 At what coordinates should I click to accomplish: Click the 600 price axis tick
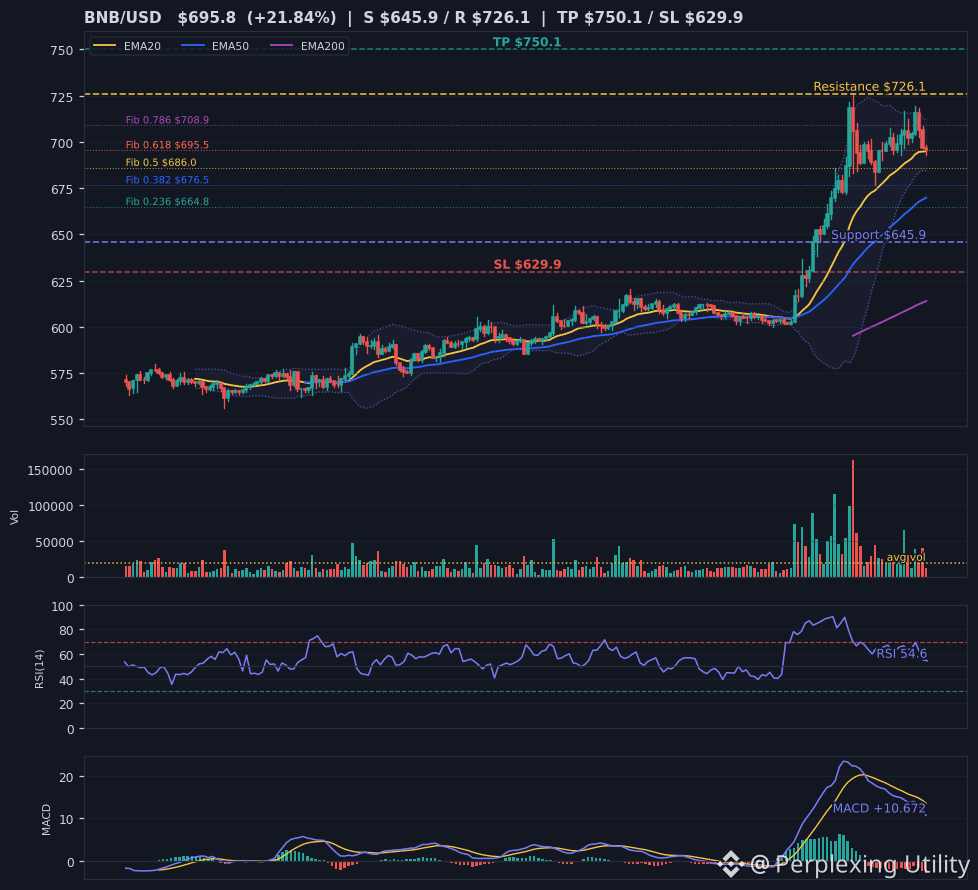[x=61, y=328]
